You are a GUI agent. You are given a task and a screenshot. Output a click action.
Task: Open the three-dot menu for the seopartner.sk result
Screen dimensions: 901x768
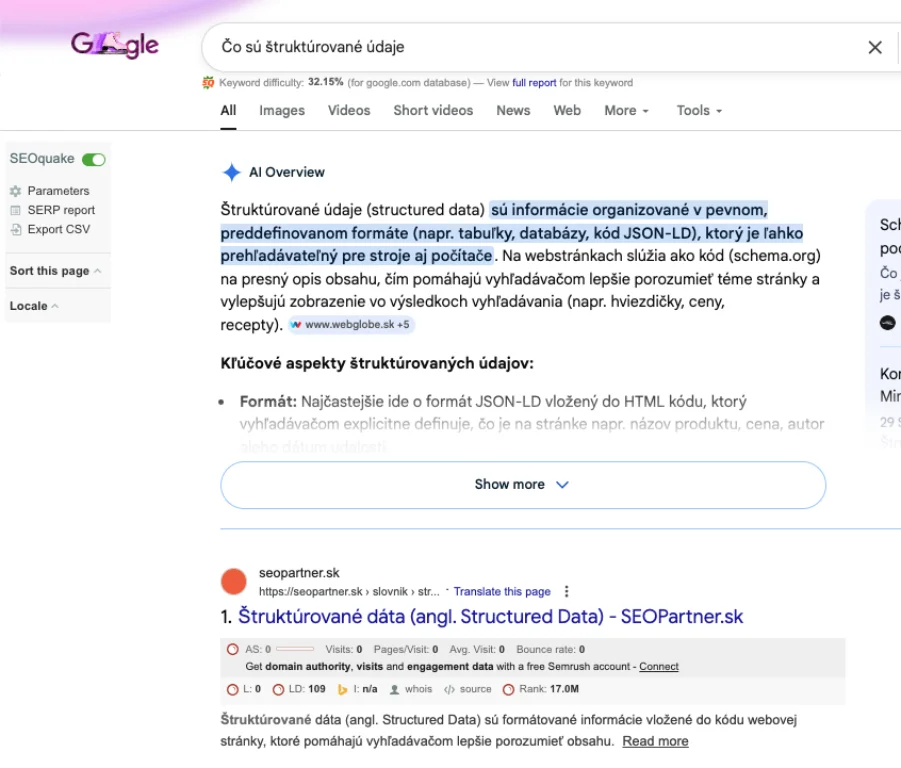coord(567,591)
